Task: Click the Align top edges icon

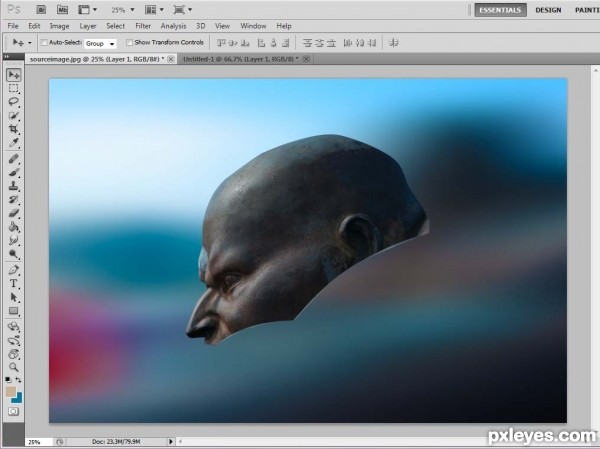Action: (x=221, y=43)
